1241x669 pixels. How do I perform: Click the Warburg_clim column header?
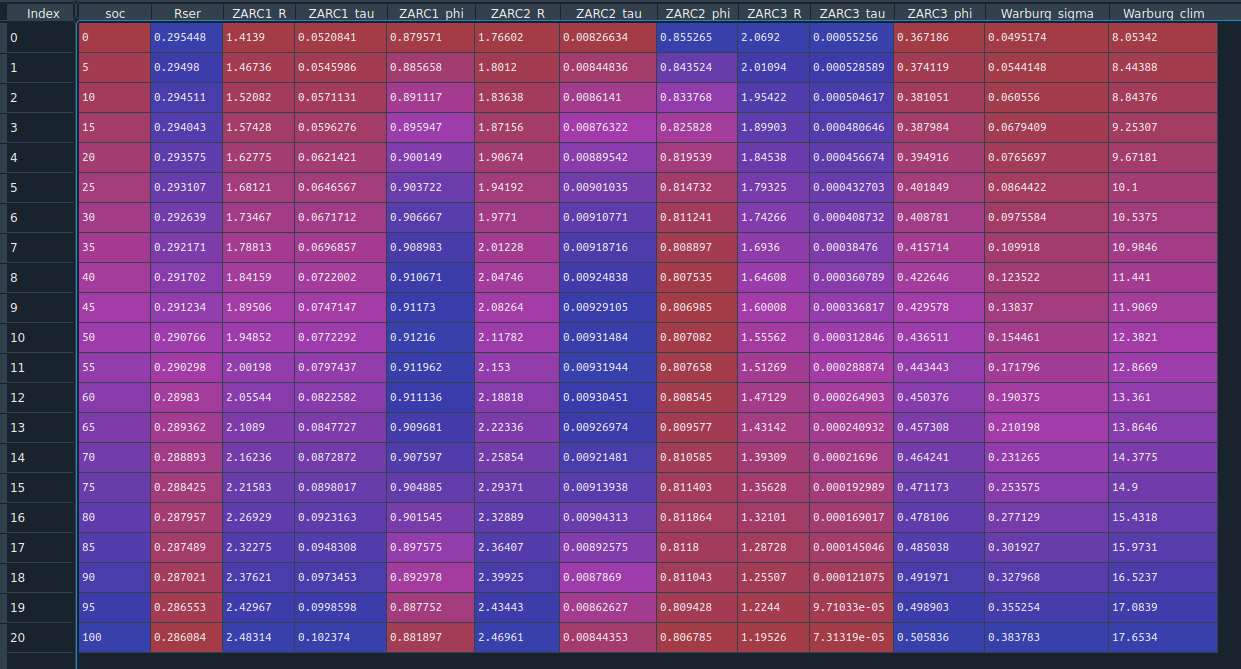(x=1163, y=14)
